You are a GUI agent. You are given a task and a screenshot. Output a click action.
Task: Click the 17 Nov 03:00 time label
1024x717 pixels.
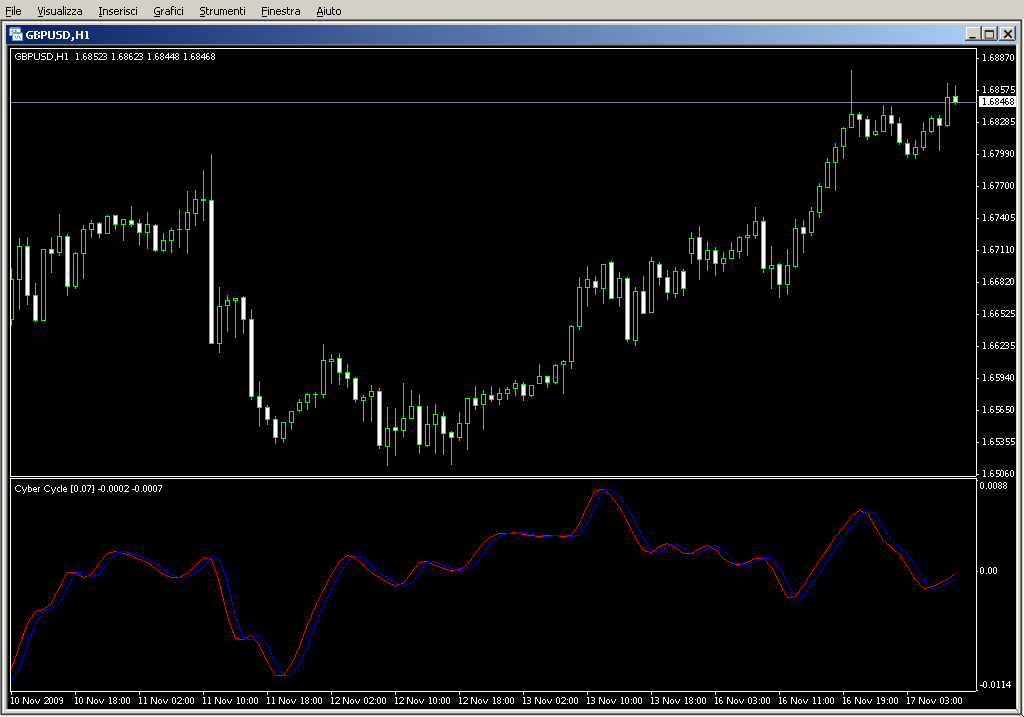(935, 701)
